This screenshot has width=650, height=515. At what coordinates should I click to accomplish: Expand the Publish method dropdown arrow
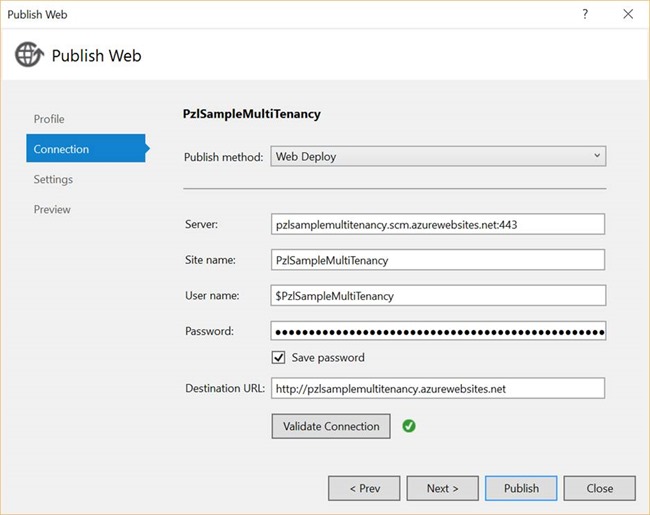pos(597,156)
